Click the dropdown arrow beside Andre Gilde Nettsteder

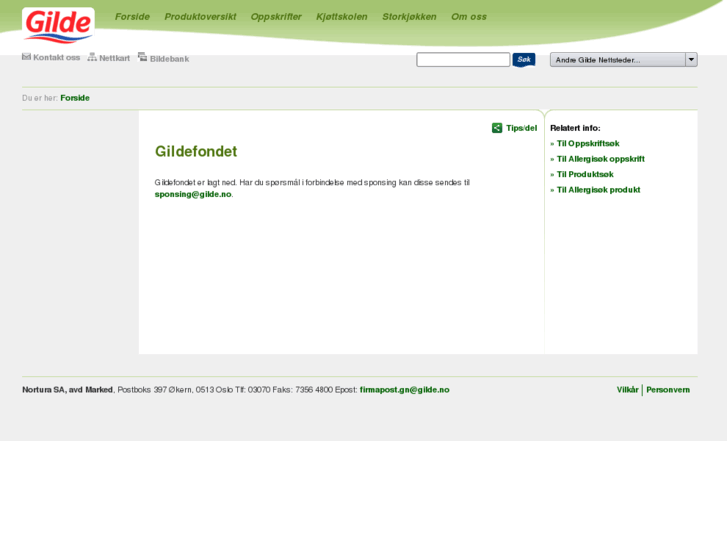point(691,60)
